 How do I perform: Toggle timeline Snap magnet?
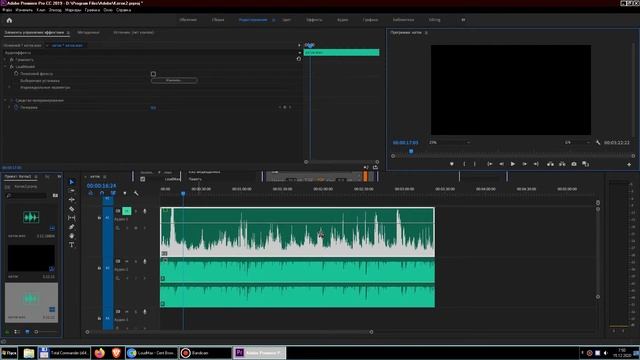tap(102, 193)
